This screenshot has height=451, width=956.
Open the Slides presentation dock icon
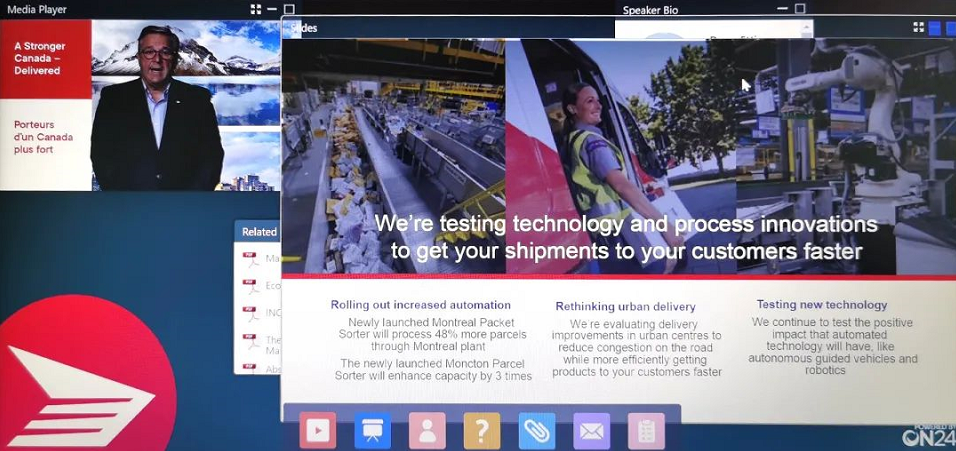(x=373, y=431)
